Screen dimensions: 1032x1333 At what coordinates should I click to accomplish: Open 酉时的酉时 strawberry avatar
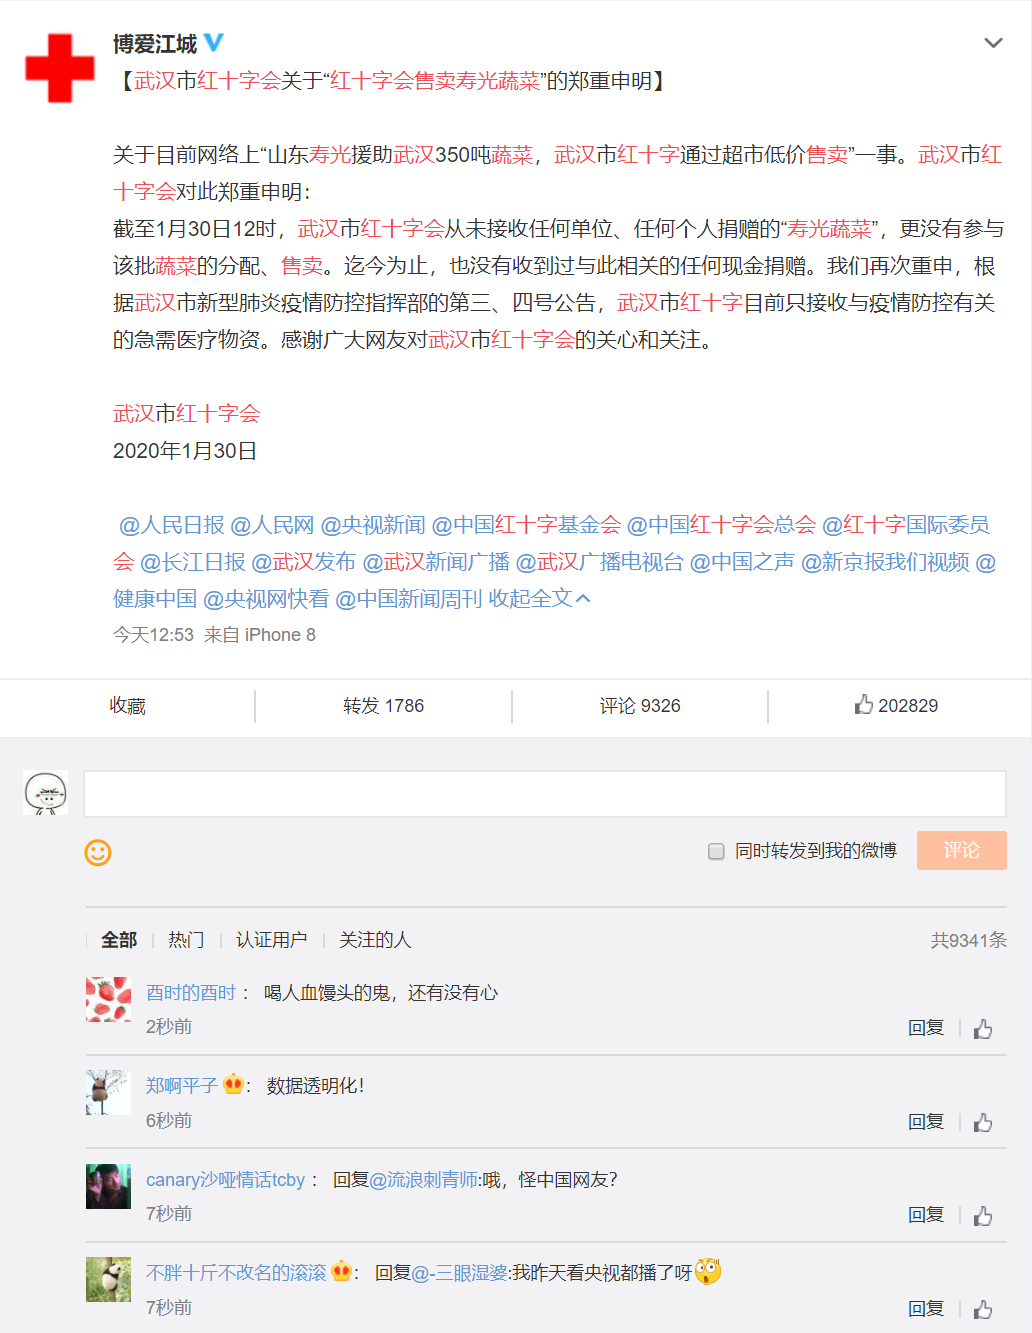pyautogui.click(x=108, y=999)
